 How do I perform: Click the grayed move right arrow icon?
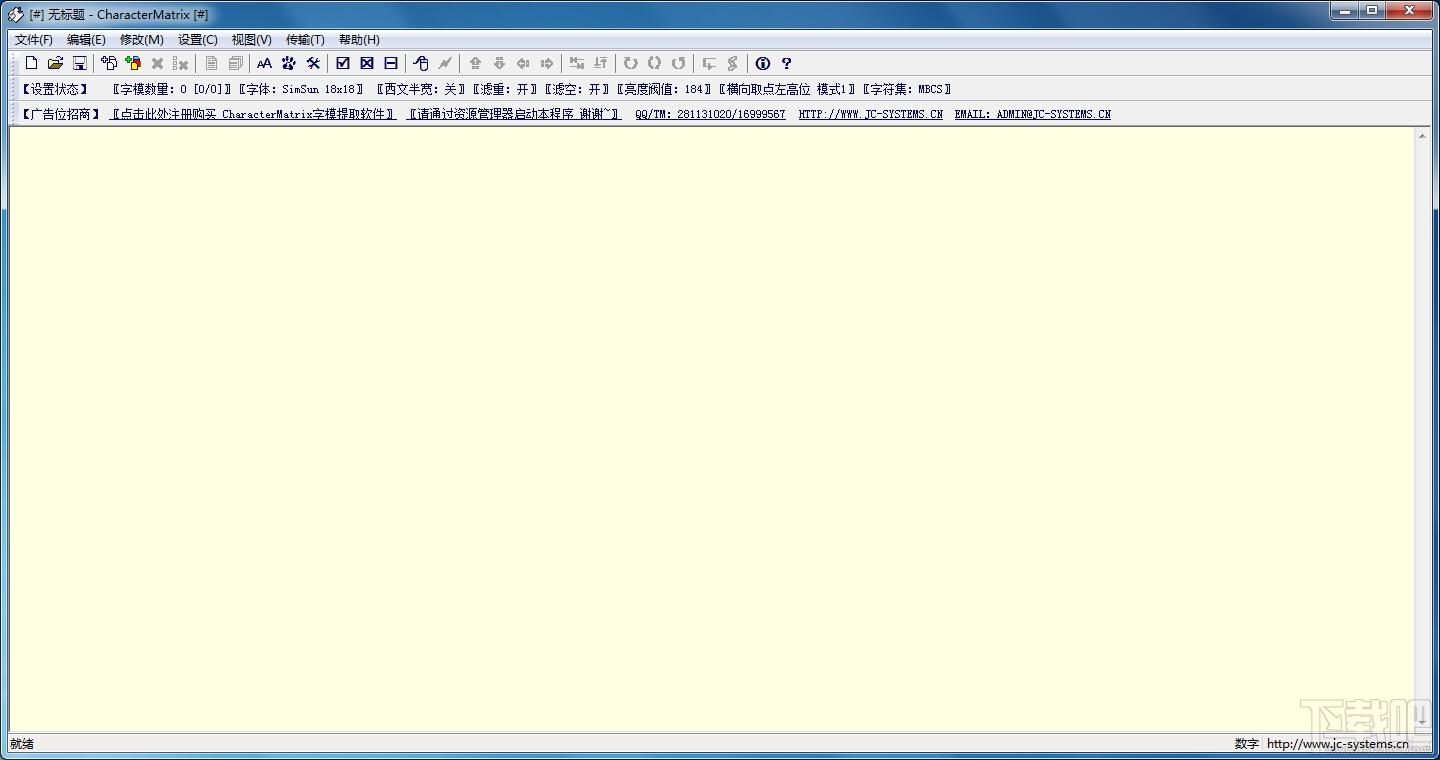(547, 63)
